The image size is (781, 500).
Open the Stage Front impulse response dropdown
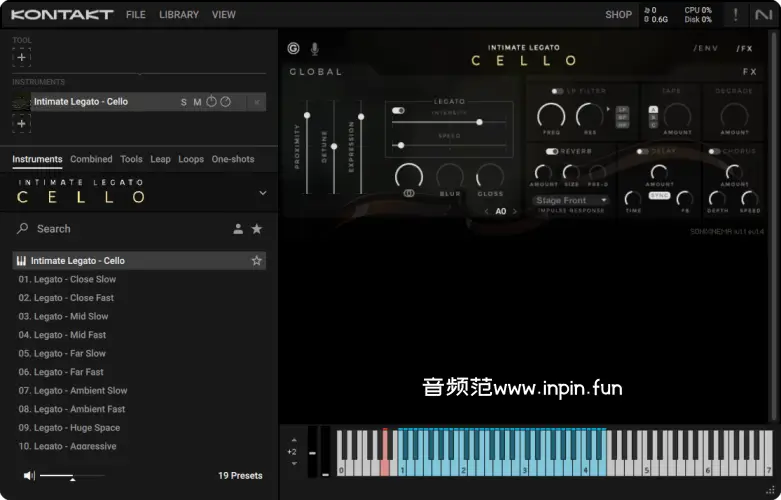coord(571,201)
